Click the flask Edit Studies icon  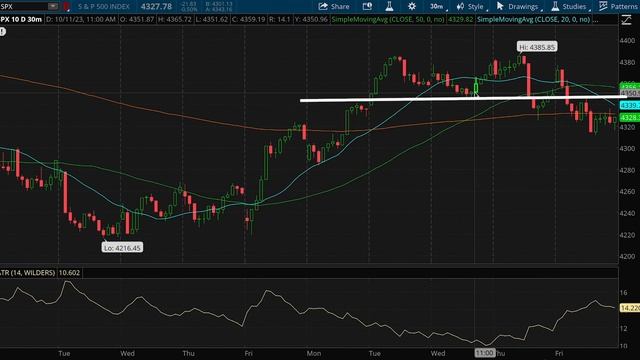(389, 6)
